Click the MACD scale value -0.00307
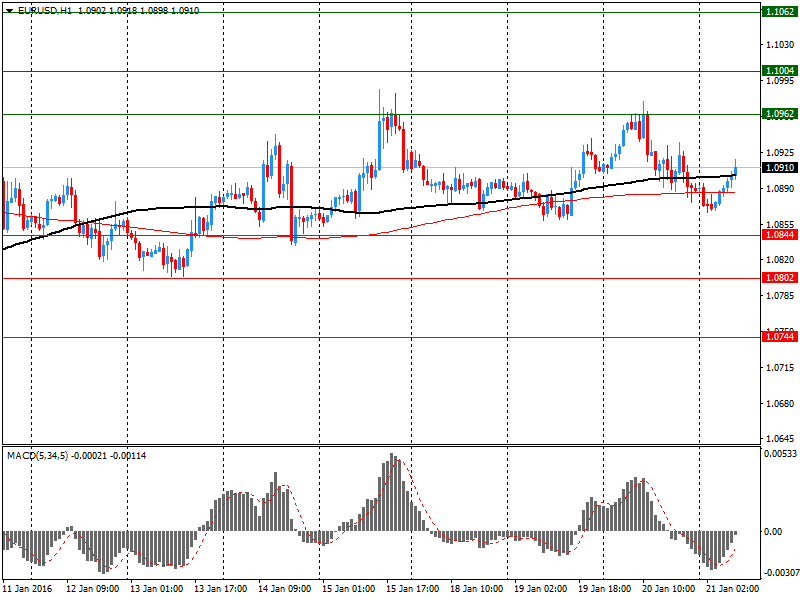Screen dimensions: 800x600 click(780, 573)
